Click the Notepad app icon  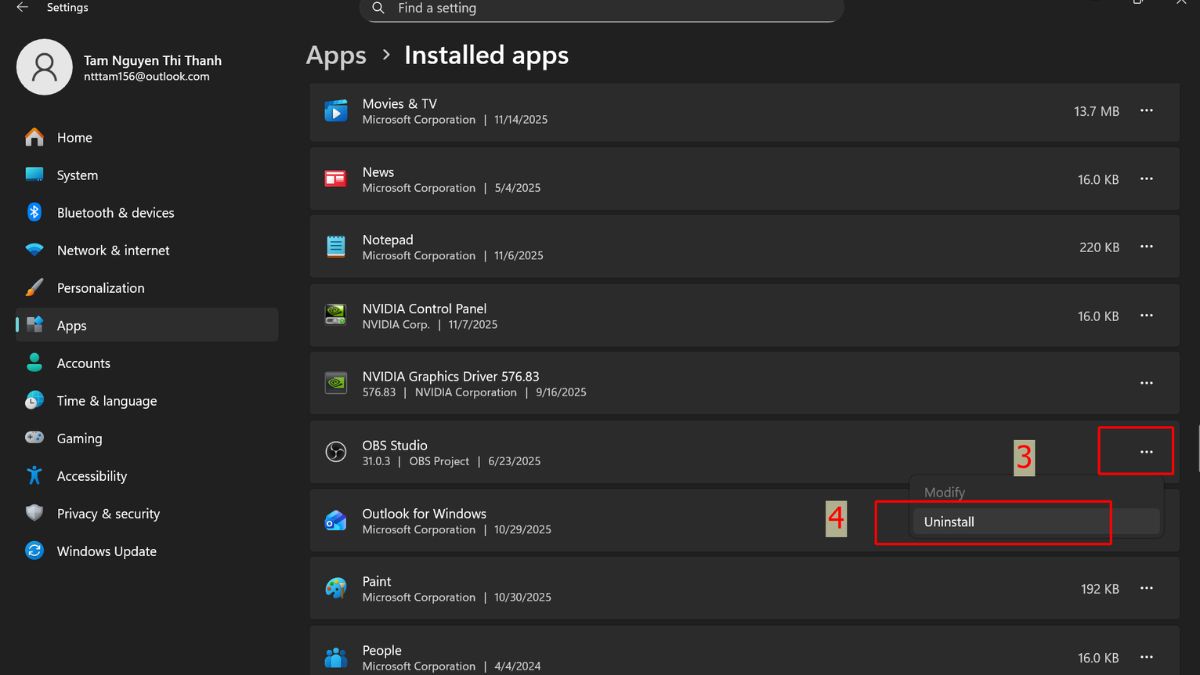point(336,247)
